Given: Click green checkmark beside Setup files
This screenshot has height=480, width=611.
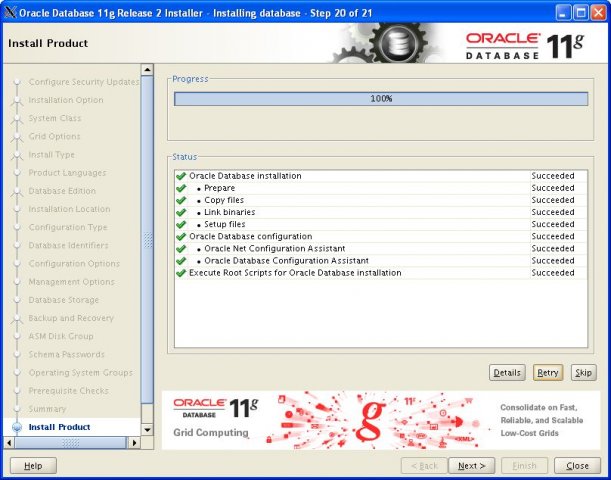Looking at the screenshot, I should click(181, 224).
